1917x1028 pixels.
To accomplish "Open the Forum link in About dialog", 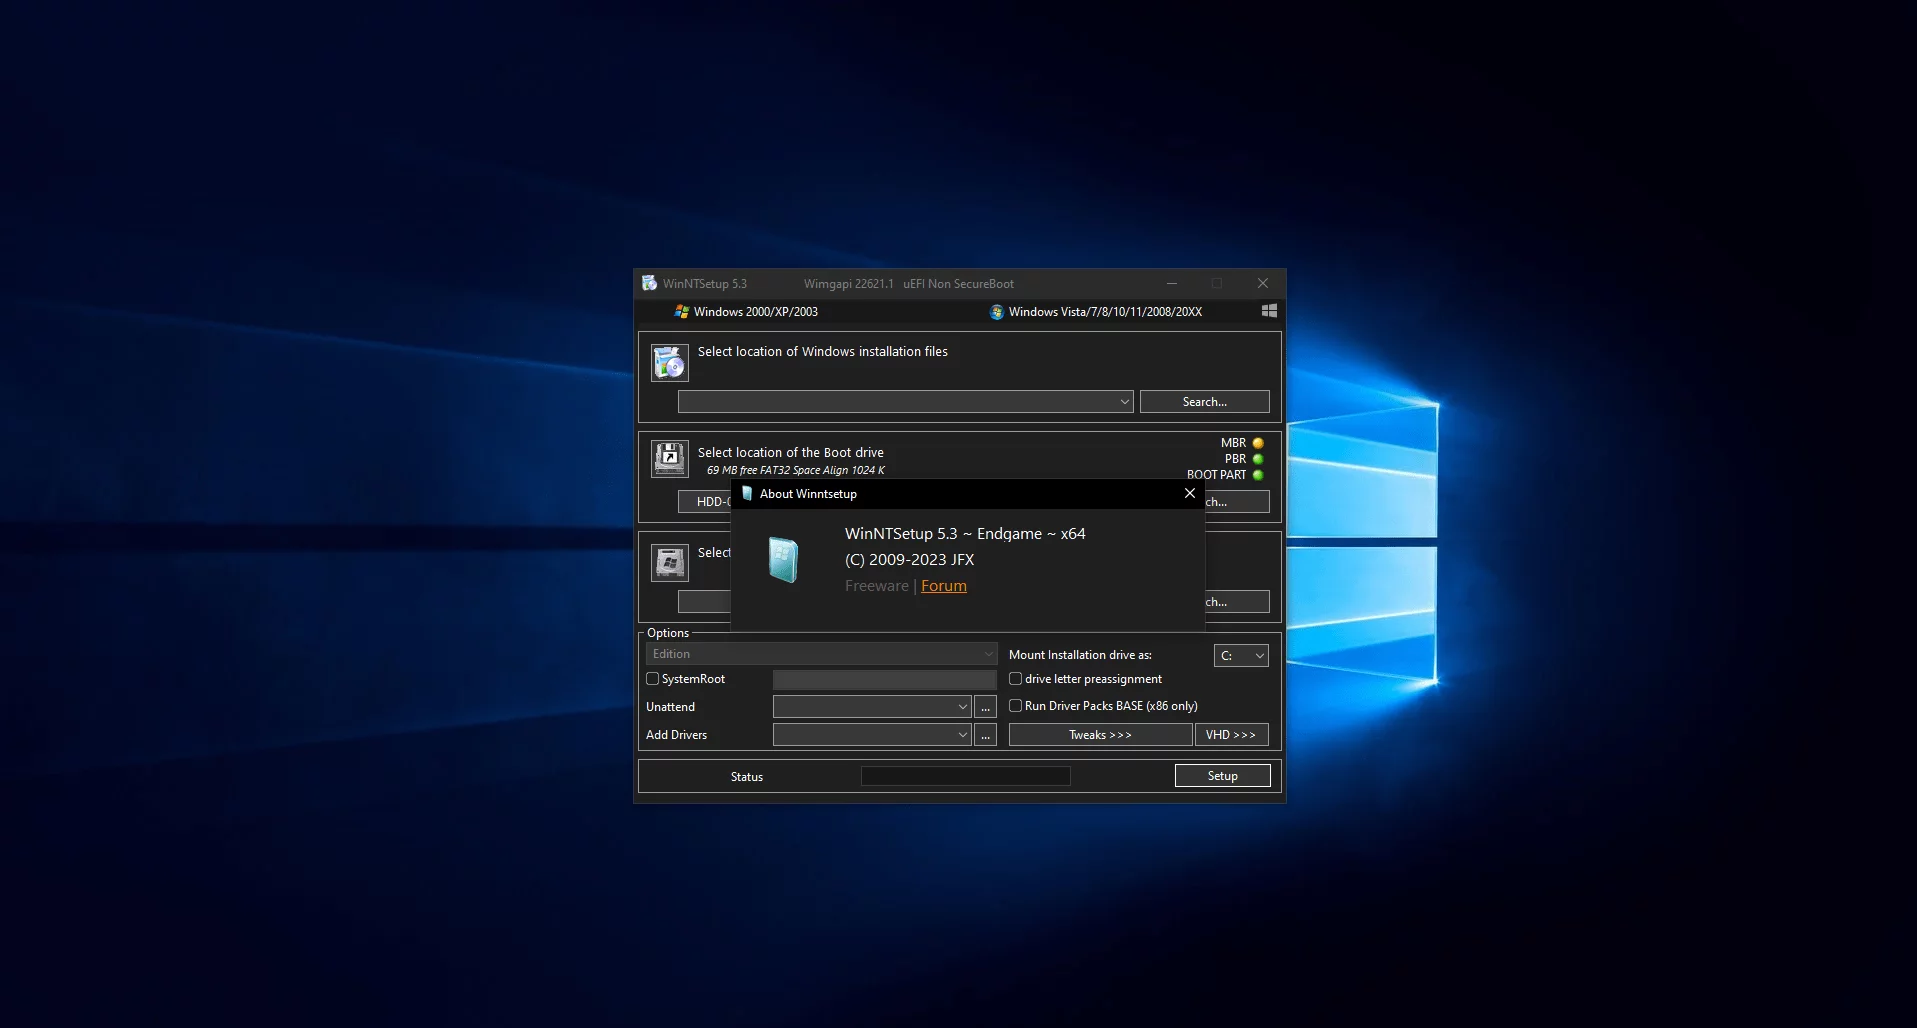I will point(943,586).
